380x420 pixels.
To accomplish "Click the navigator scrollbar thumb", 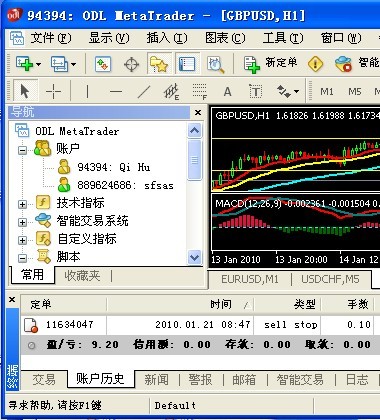I will [194, 160].
